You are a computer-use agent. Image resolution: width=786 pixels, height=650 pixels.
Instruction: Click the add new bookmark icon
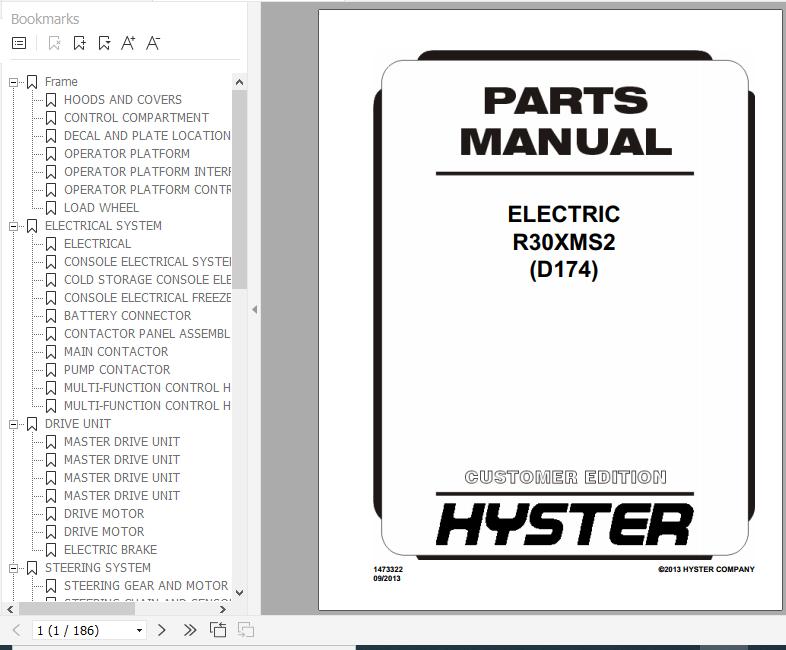(79, 43)
